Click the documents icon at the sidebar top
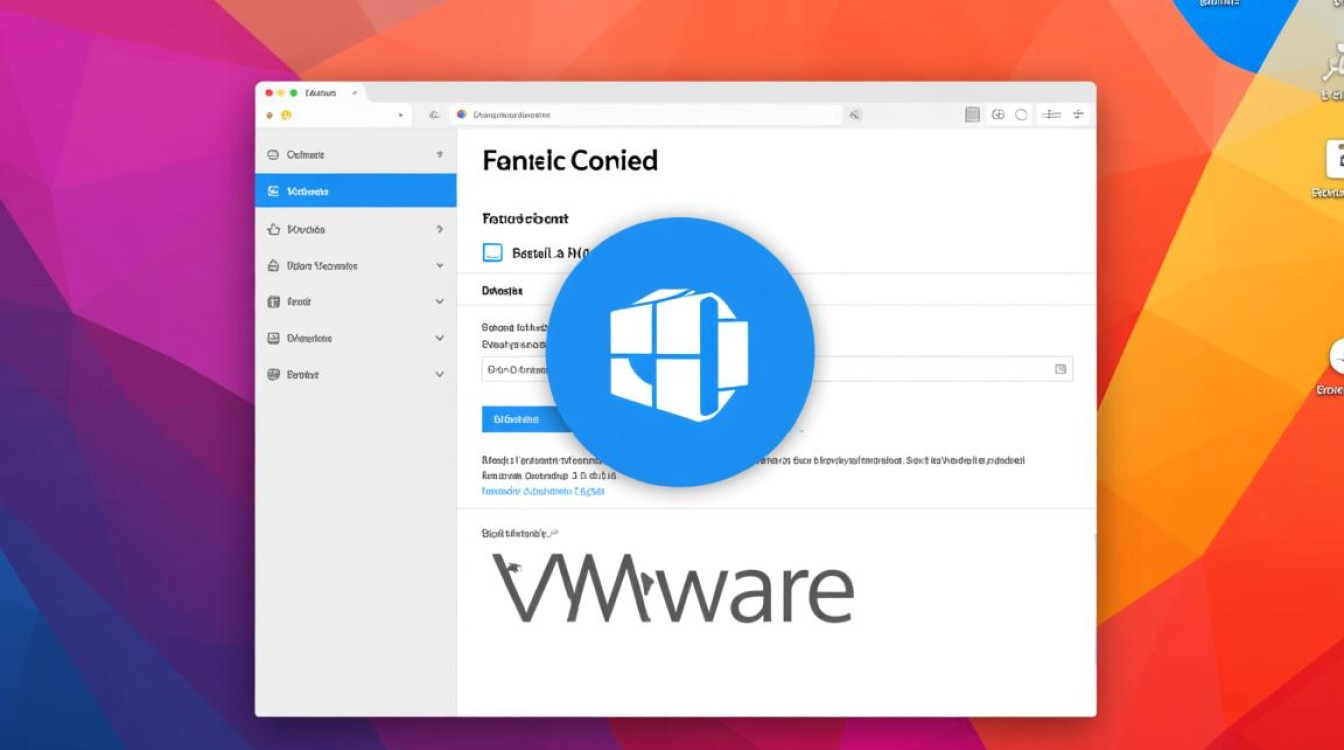1344x750 pixels. tap(272, 155)
